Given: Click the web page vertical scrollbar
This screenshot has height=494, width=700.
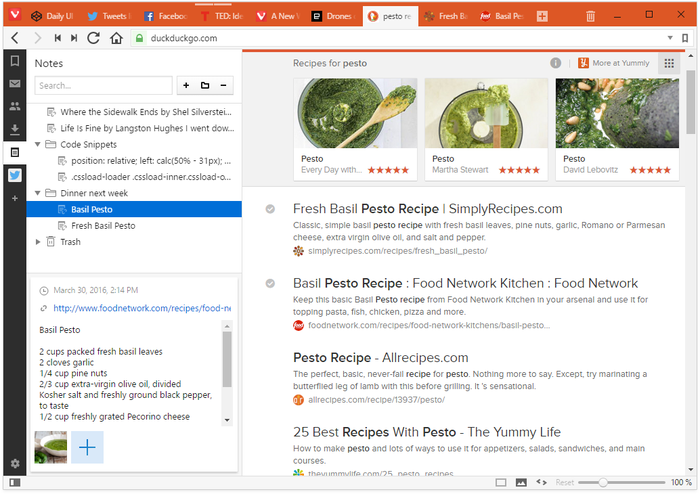Looking at the screenshot, I should click(690, 101).
